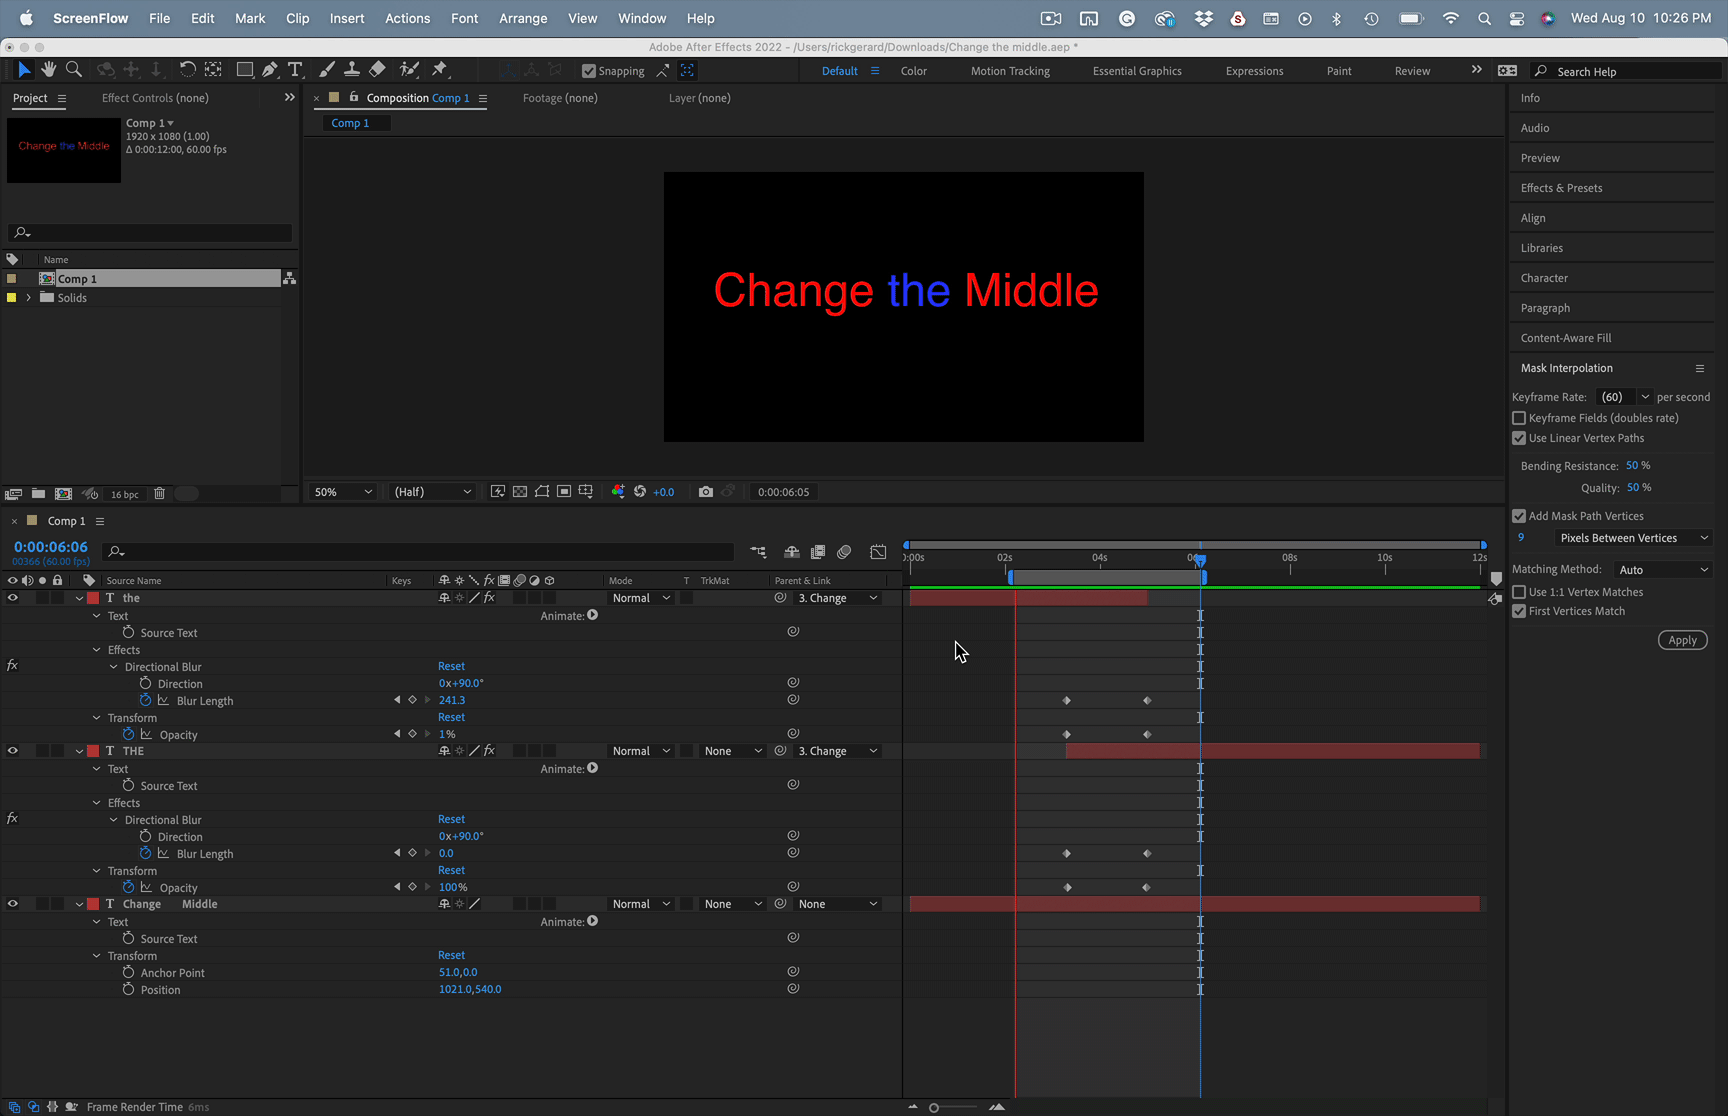Select the Pen tool
The width and height of the screenshot is (1728, 1116).
pos(270,70)
